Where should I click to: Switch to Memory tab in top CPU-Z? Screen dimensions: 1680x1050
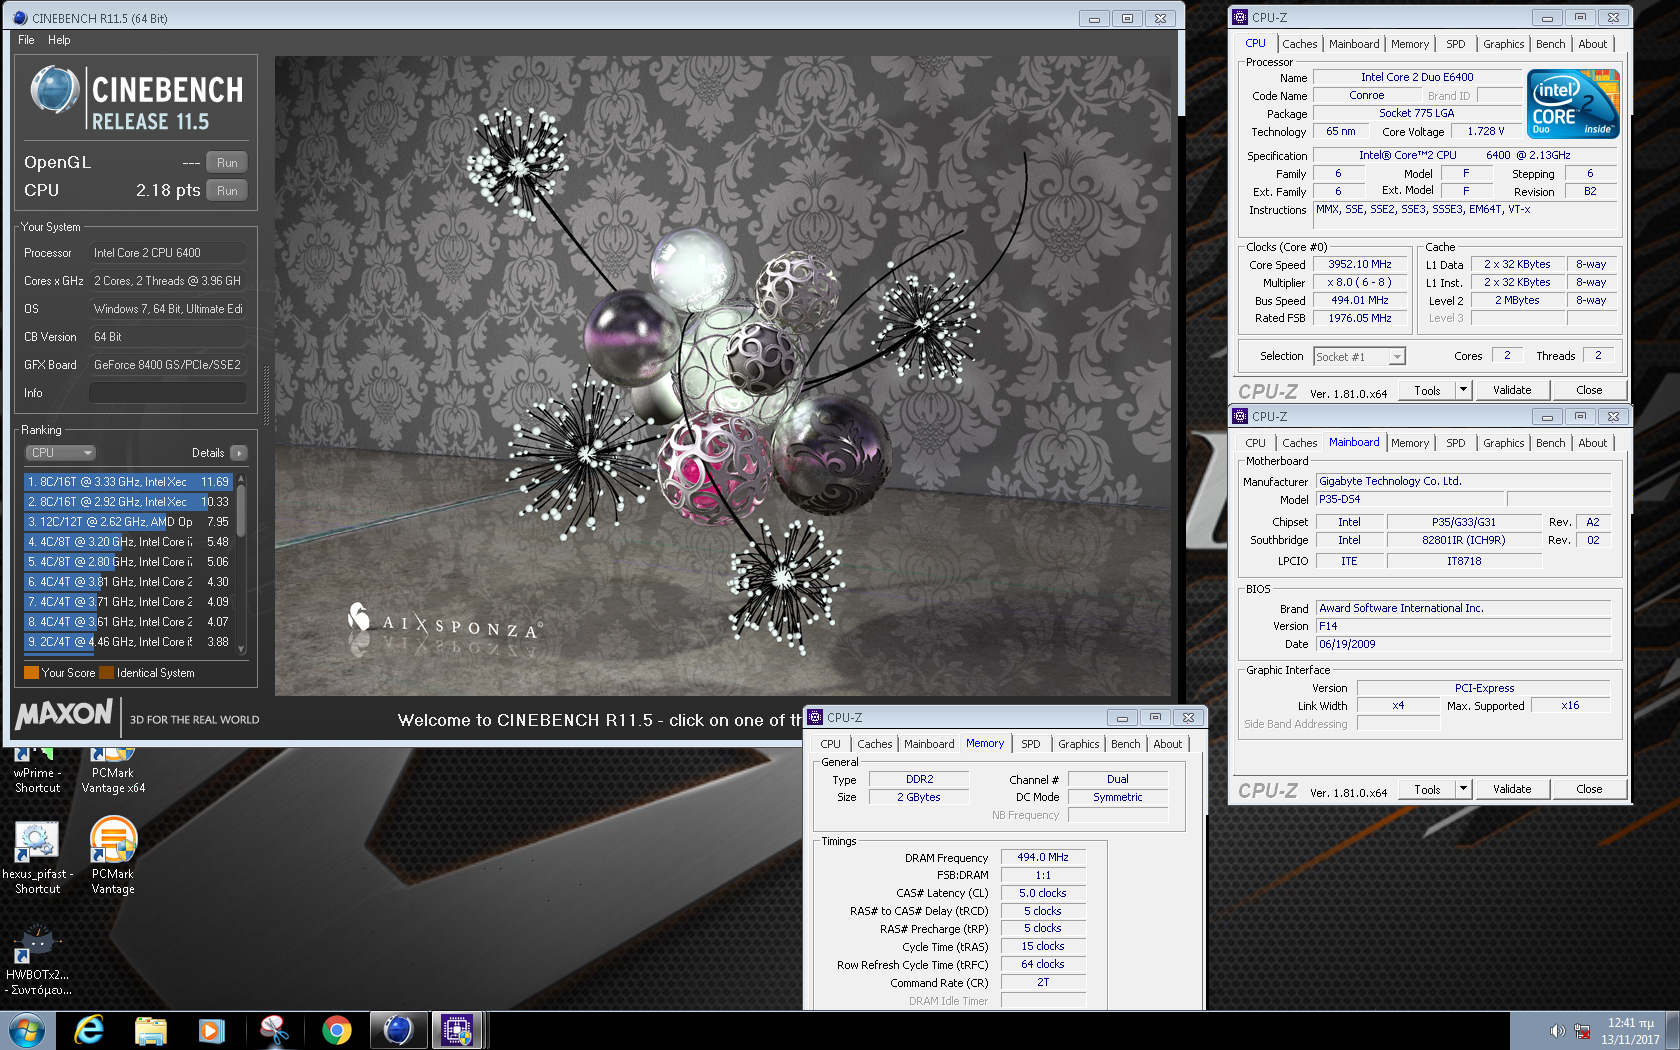click(x=1409, y=44)
